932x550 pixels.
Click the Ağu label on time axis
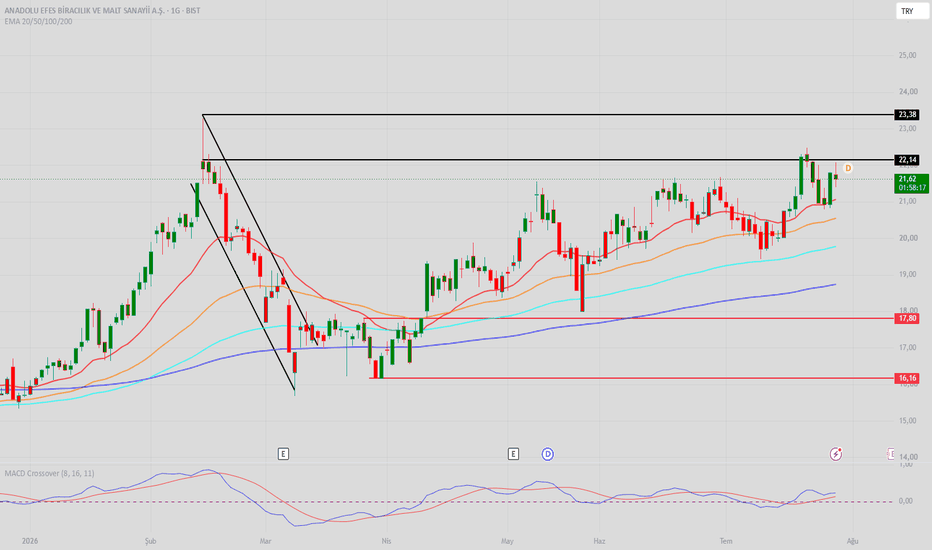click(852, 541)
